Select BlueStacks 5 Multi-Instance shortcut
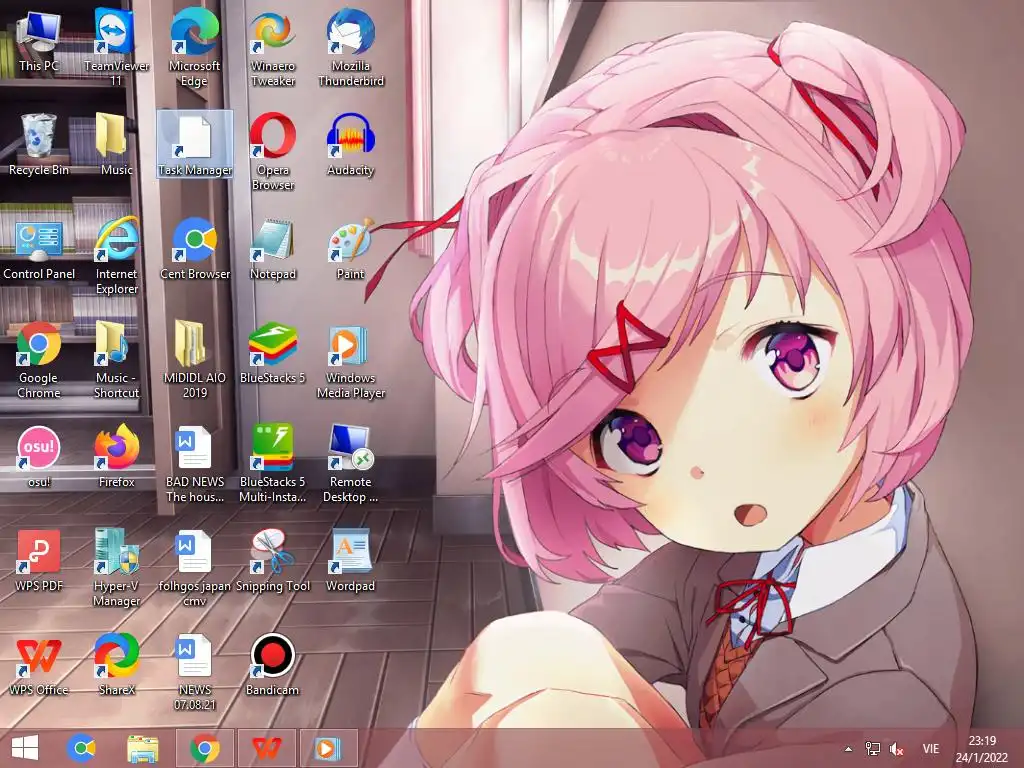The width and height of the screenshot is (1024, 768). click(273, 464)
